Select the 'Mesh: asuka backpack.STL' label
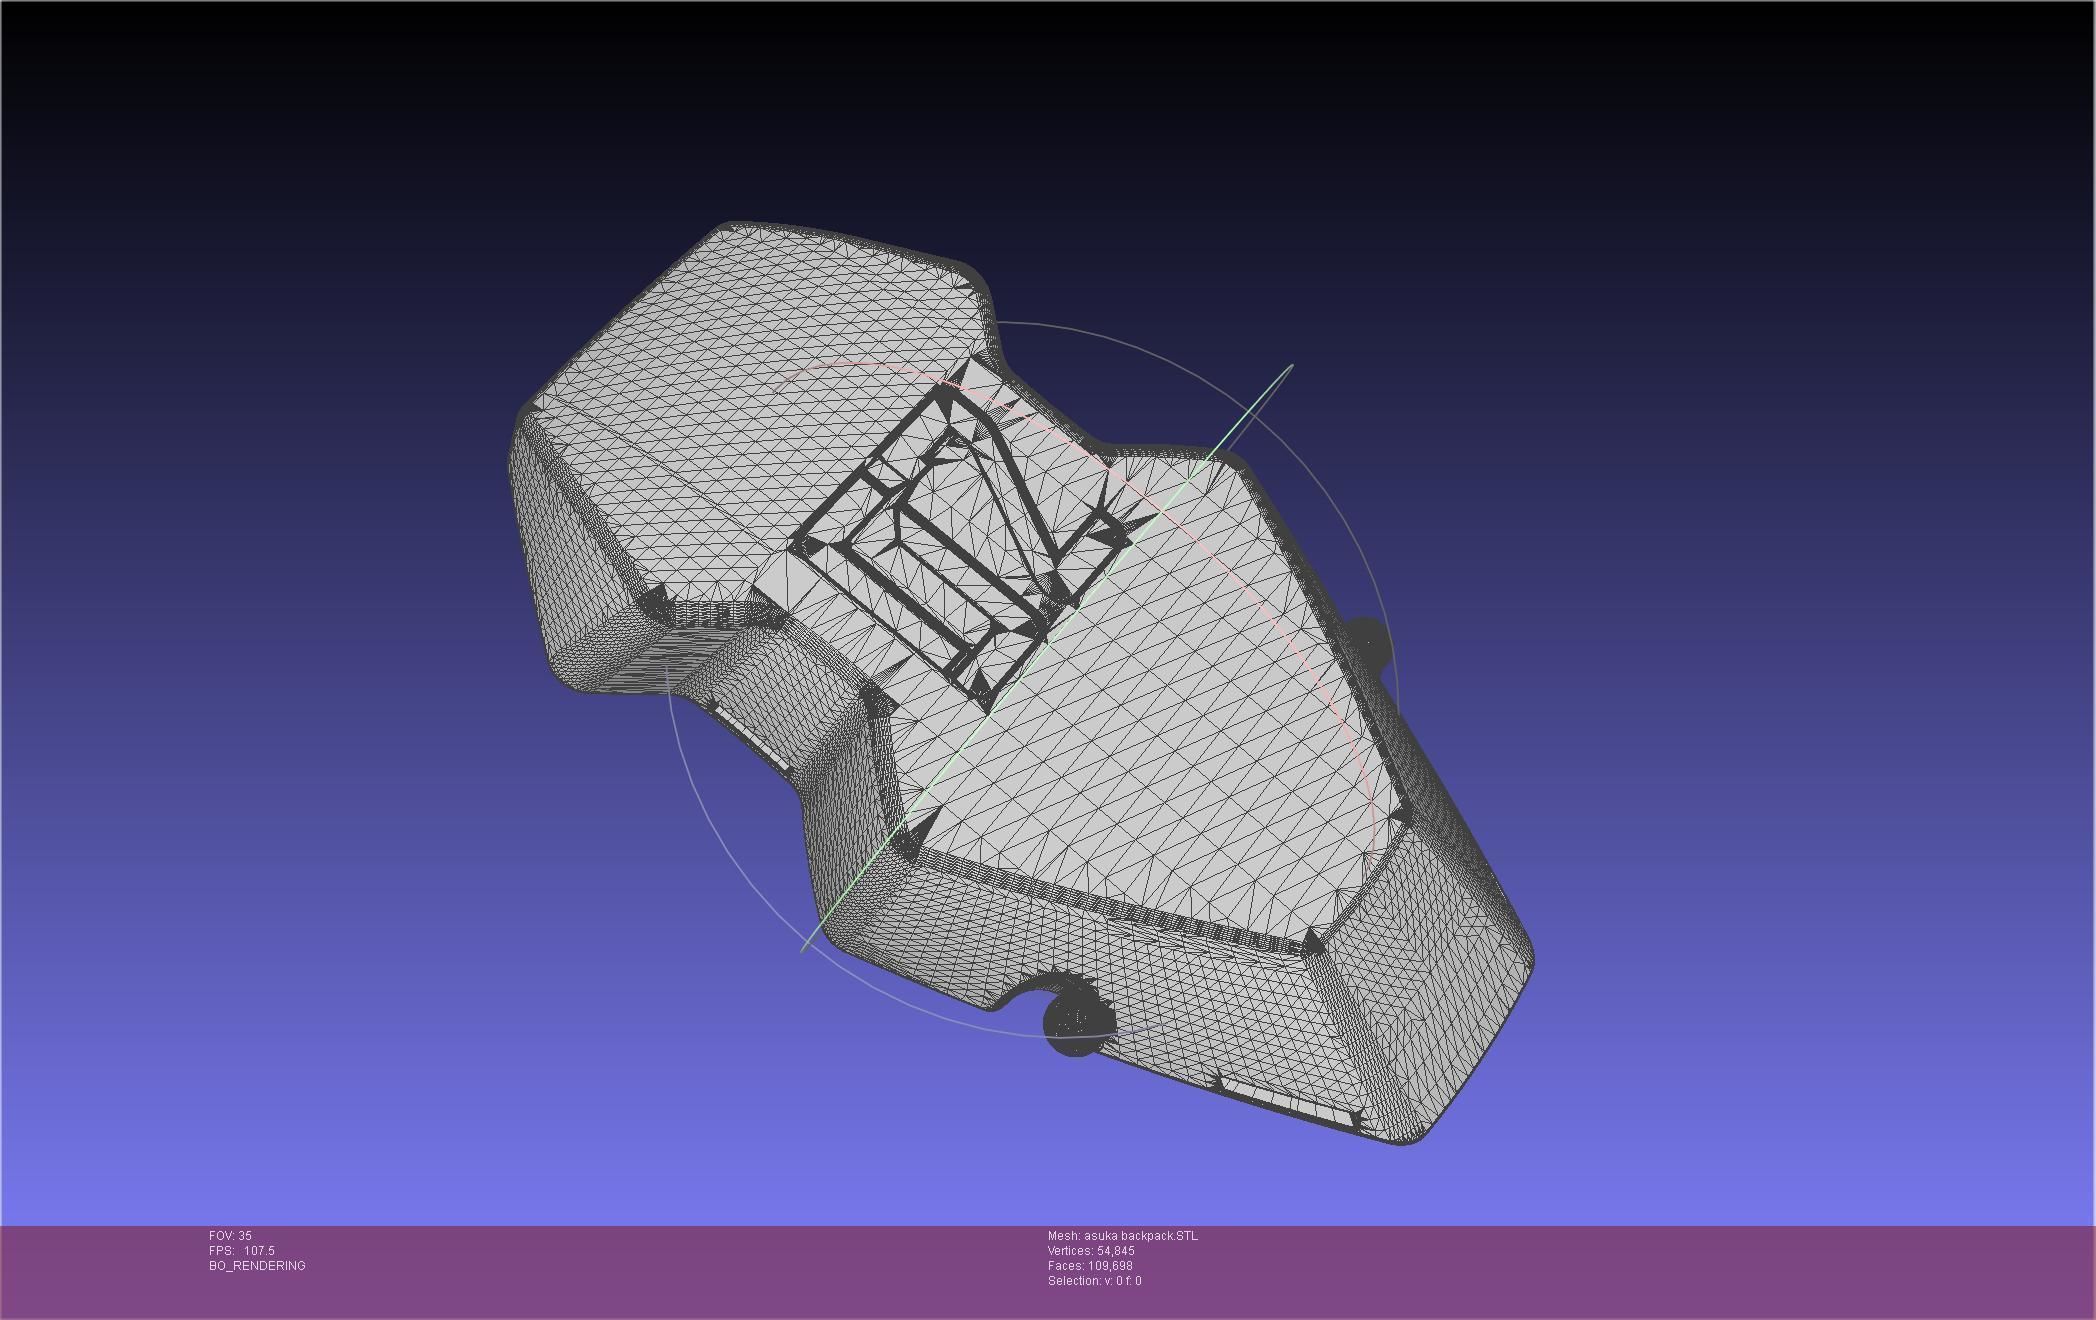This screenshot has width=2096, height=1320. (x=1122, y=1236)
